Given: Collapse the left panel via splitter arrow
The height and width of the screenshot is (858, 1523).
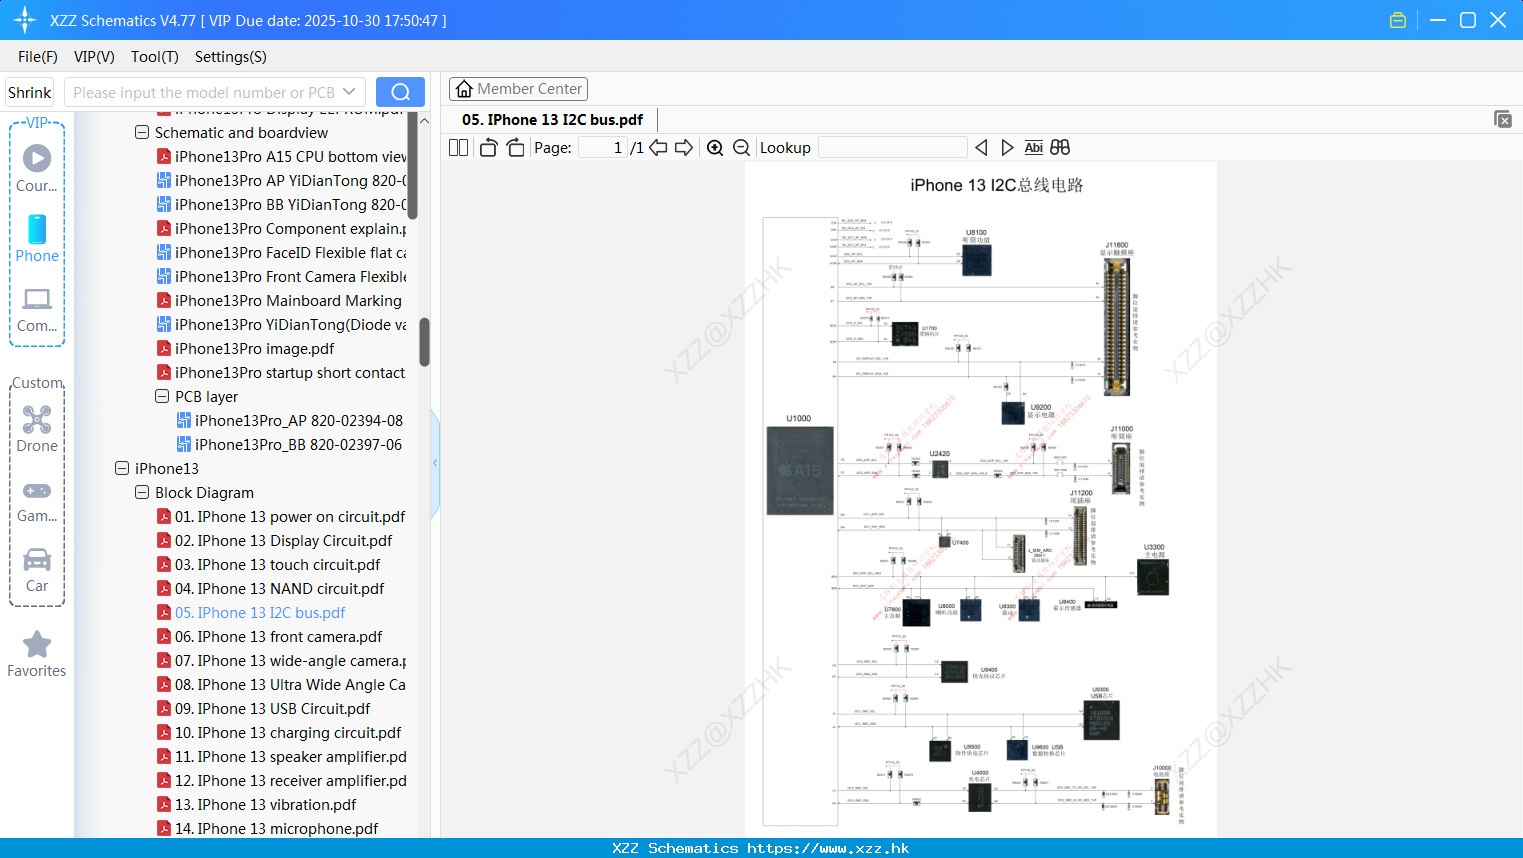Looking at the screenshot, I should (435, 462).
